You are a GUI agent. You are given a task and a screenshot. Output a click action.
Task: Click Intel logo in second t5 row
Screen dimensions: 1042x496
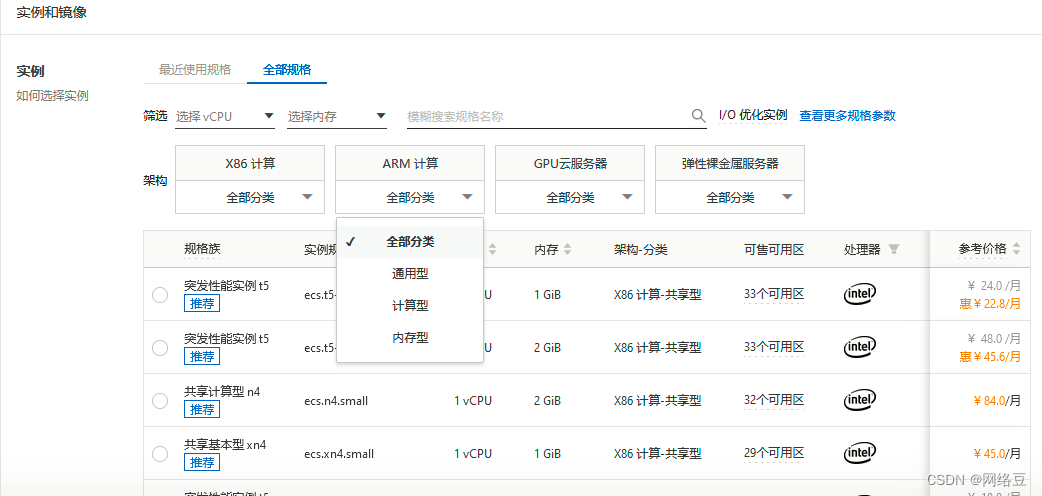tap(860, 347)
